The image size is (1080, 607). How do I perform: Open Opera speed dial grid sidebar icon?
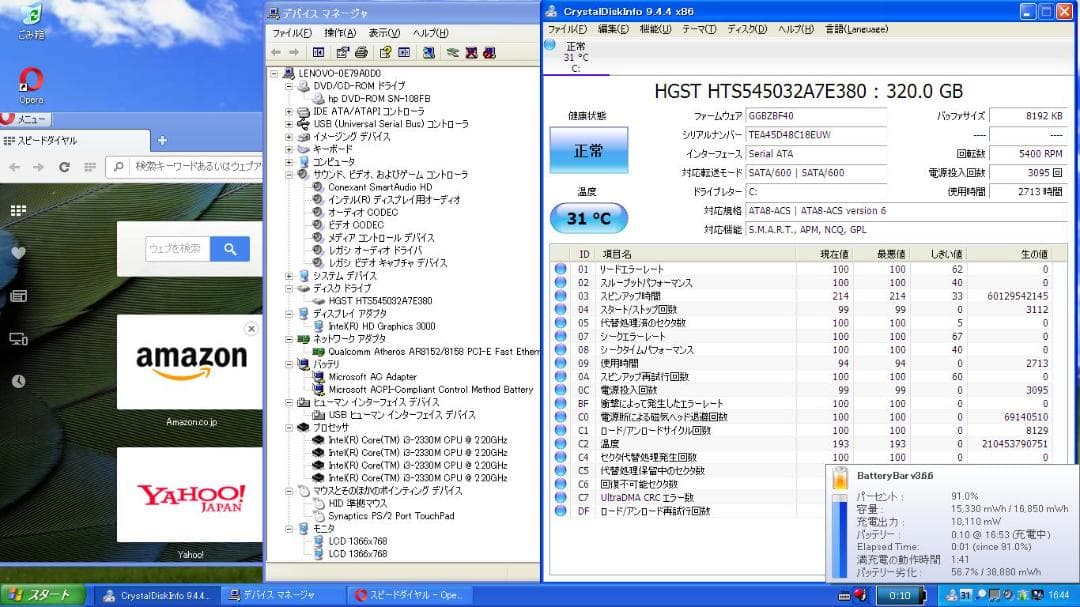19,210
